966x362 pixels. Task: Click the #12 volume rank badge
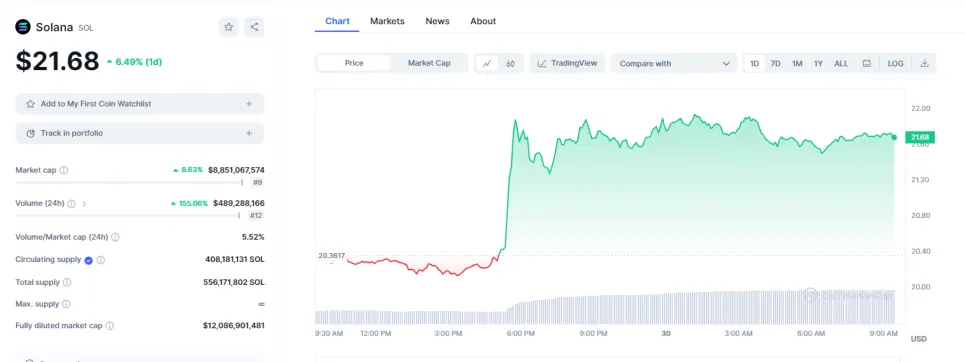pos(256,215)
